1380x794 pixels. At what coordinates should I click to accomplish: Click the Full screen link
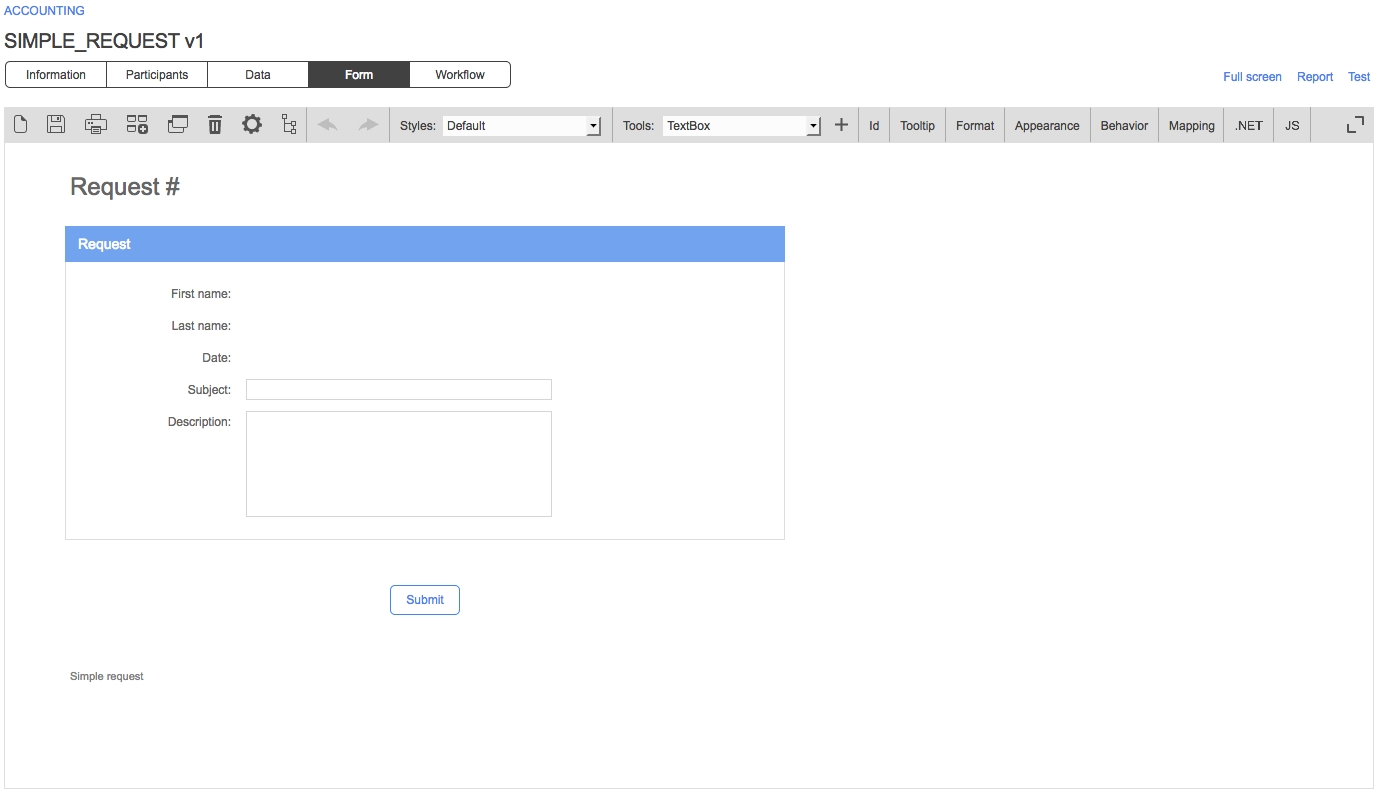[1252, 77]
